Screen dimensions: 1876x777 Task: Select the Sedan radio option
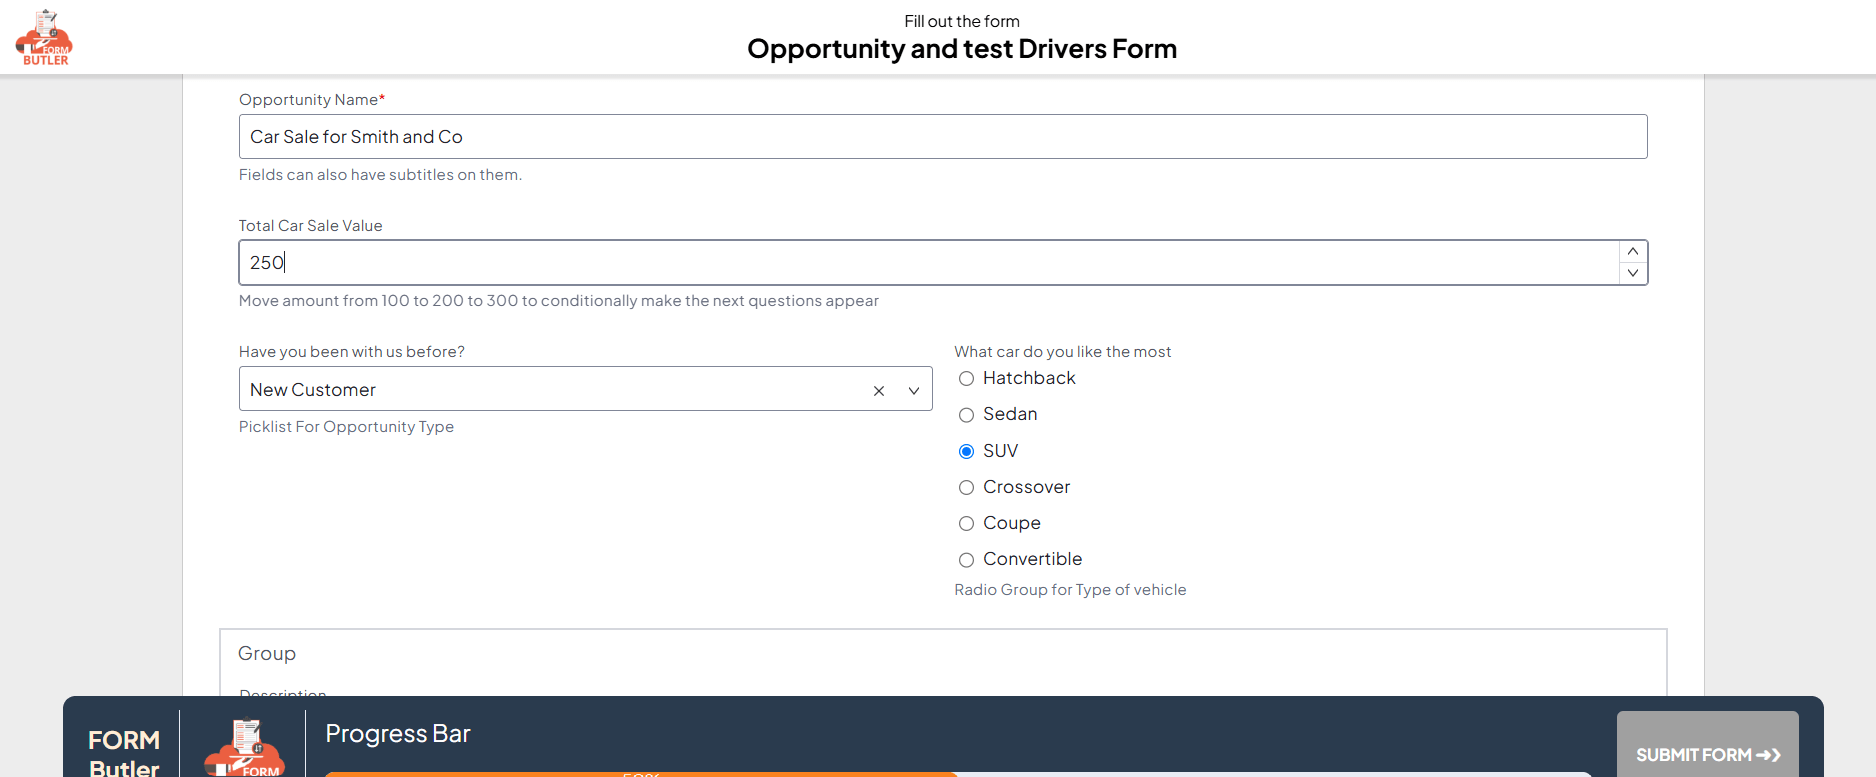pos(966,415)
